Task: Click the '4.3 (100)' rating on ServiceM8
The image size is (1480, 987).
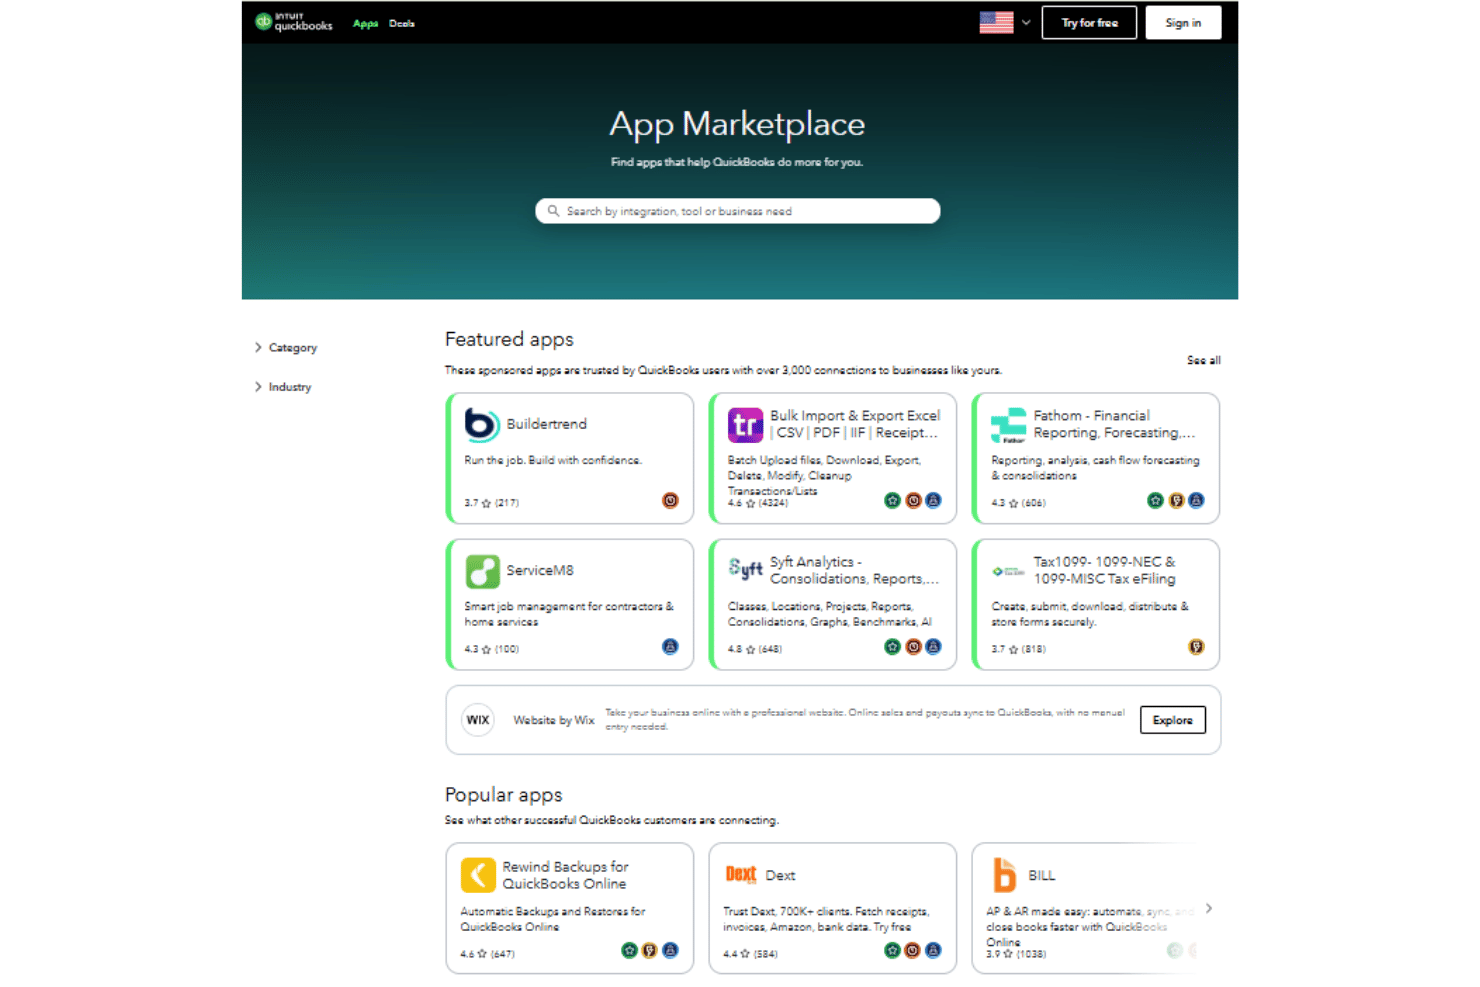Action: coord(491,649)
